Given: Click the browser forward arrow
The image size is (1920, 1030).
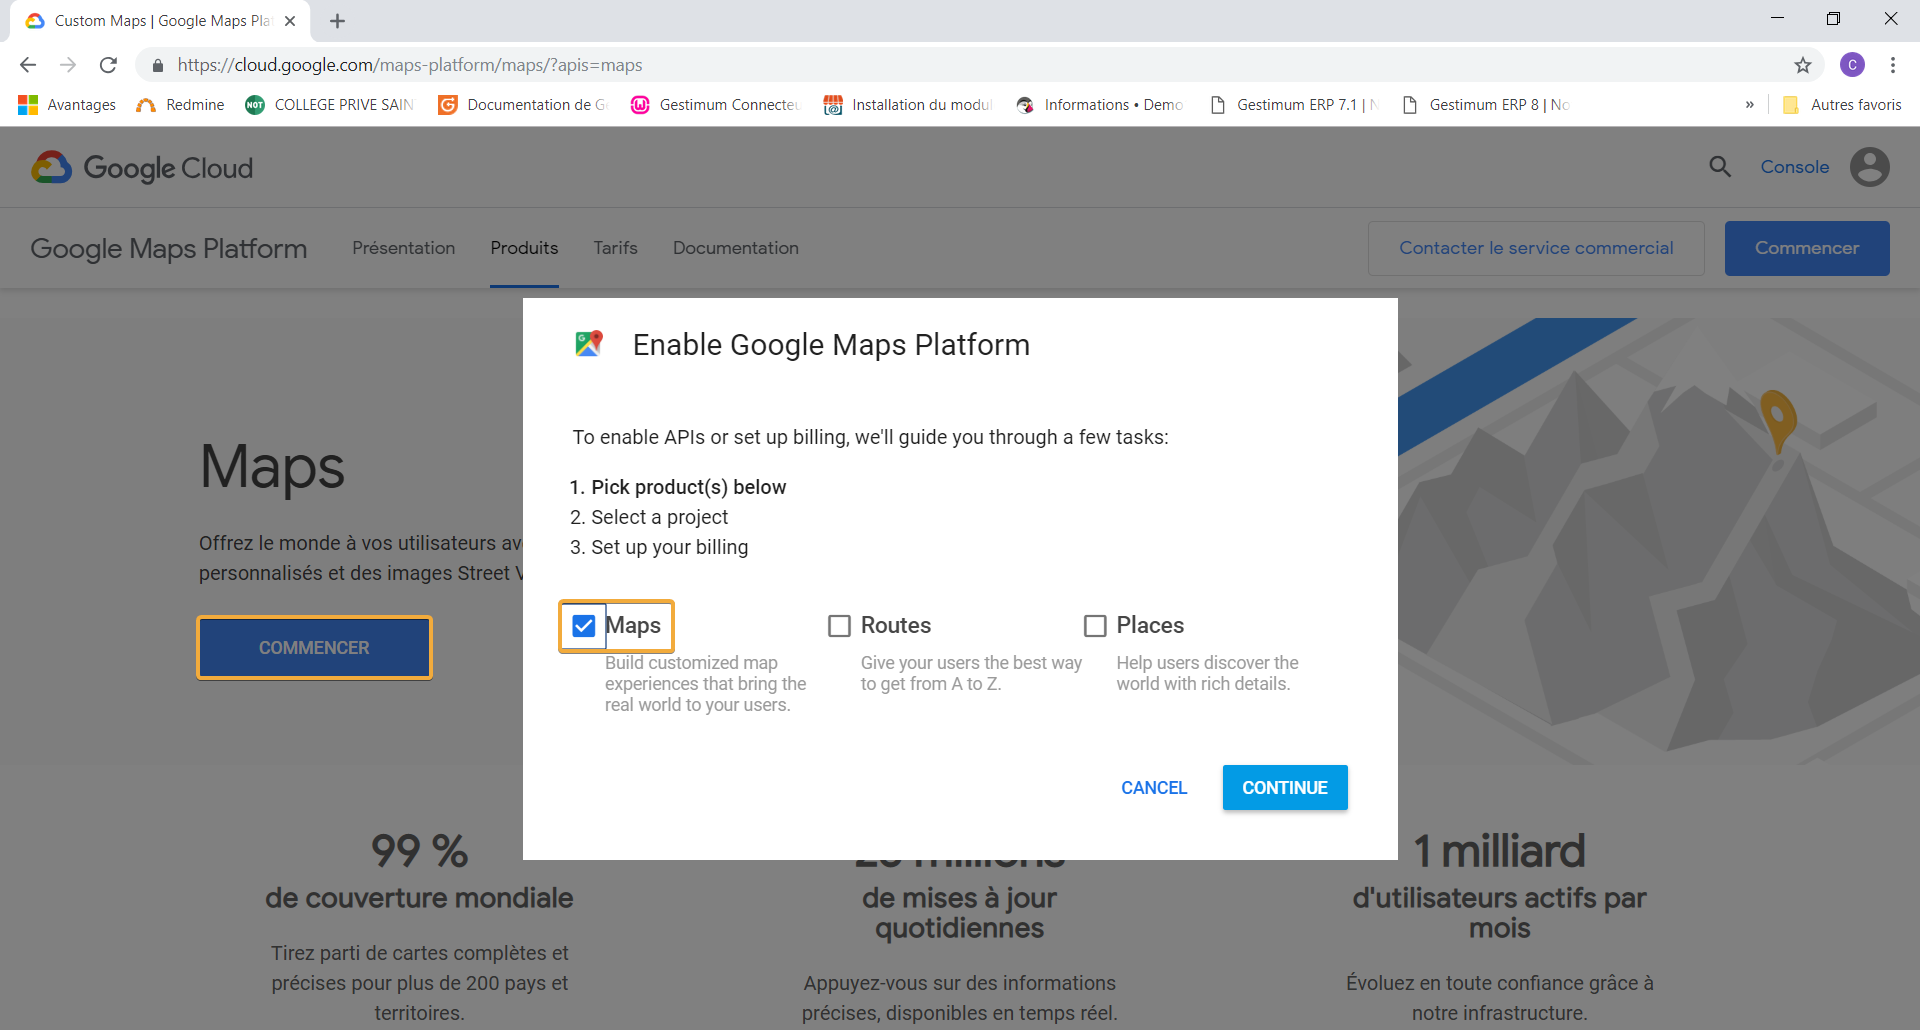Looking at the screenshot, I should 68,65.
